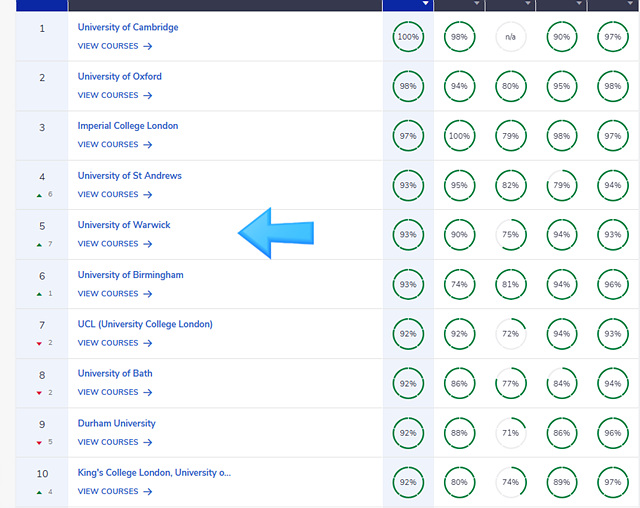Image resolution: width=640 pixels, height=508 pixels.
Task: Open Imperial College London link
Action: (x=128, y=126)
